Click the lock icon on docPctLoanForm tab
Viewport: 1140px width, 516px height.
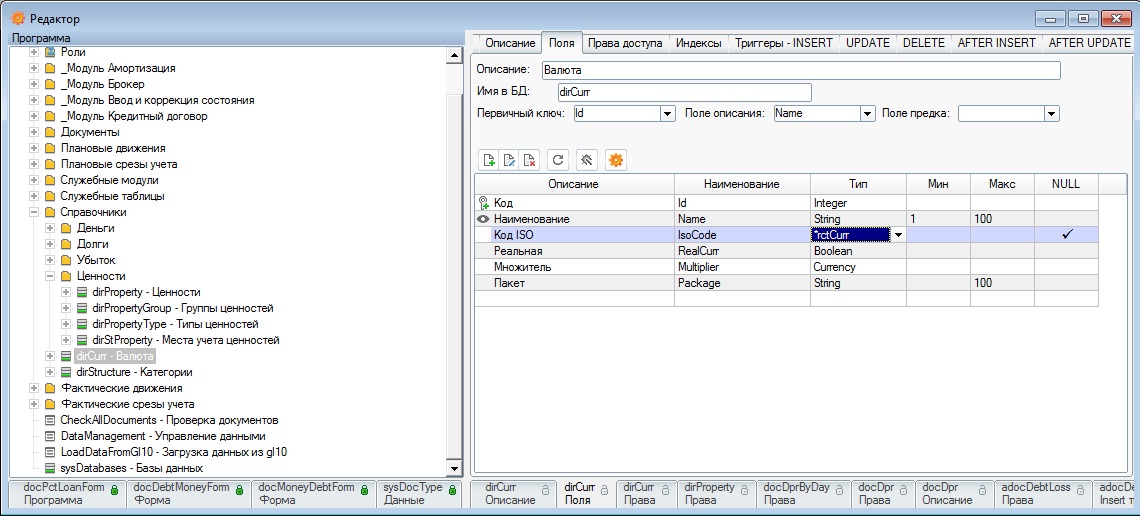coord(114,489)
